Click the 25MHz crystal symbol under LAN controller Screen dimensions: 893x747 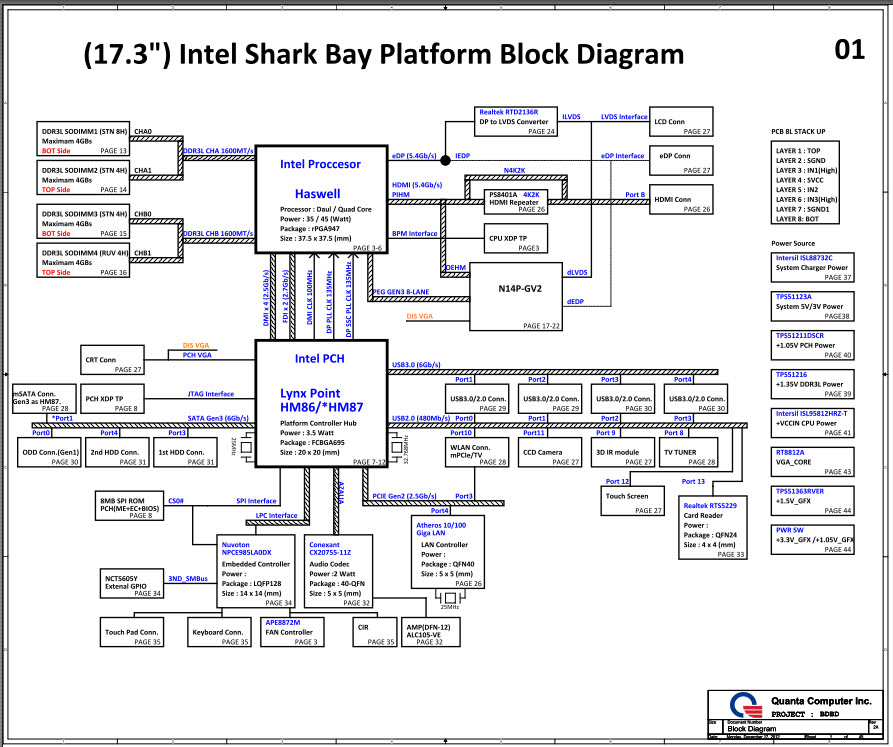click(450, 598)
